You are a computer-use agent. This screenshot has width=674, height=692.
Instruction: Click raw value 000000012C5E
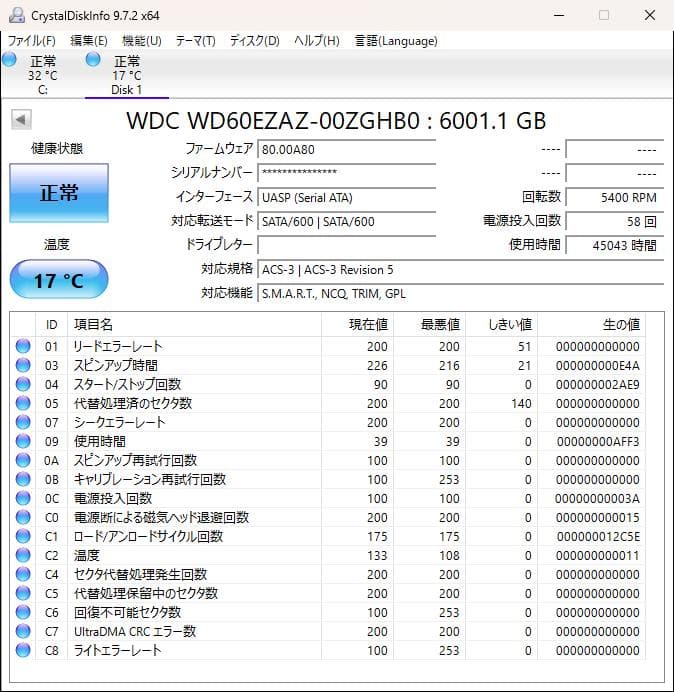[598, 536]
